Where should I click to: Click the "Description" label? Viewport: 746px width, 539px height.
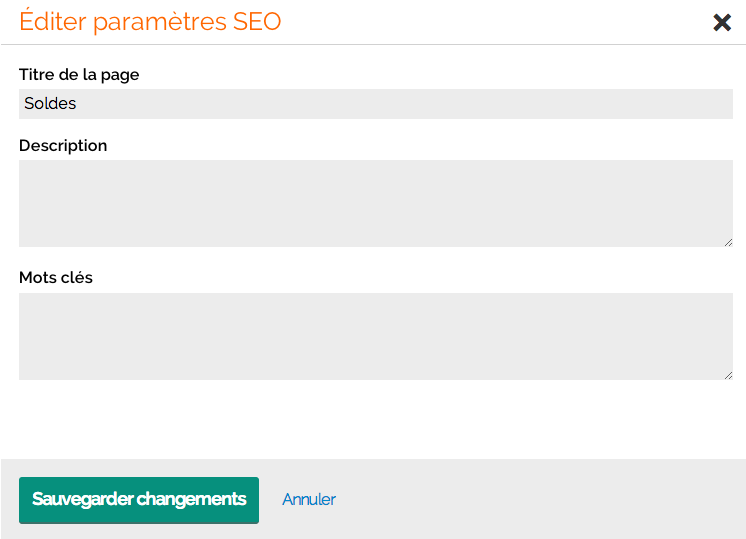coord(63,145)
